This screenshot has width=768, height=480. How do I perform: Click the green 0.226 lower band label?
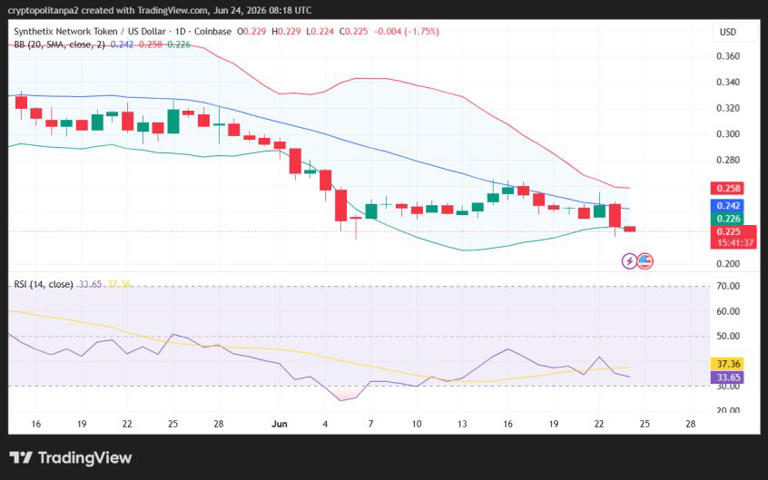pos(727,218)
